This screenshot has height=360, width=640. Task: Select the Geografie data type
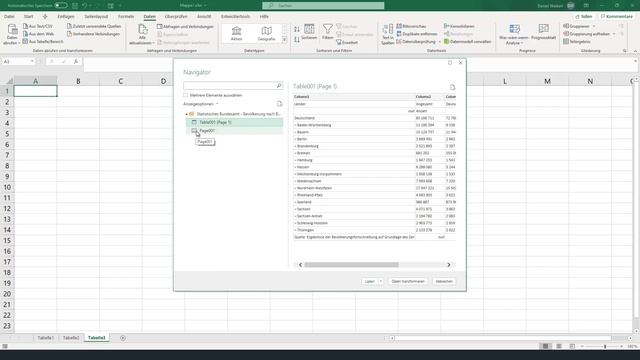click(267, 33)
